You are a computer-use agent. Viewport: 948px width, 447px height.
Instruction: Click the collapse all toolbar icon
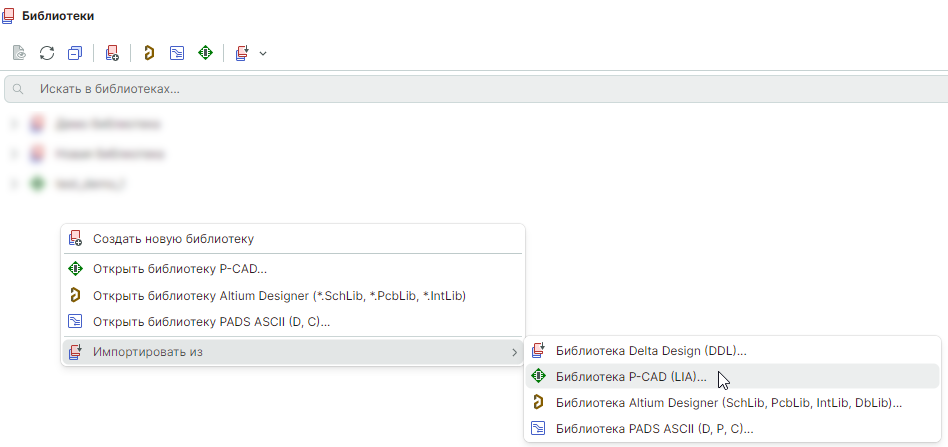tap(75, 52)
